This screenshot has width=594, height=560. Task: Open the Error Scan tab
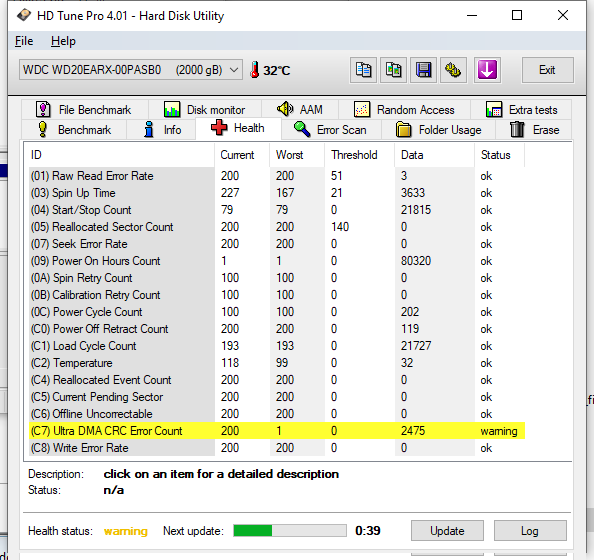coord(331,130)
